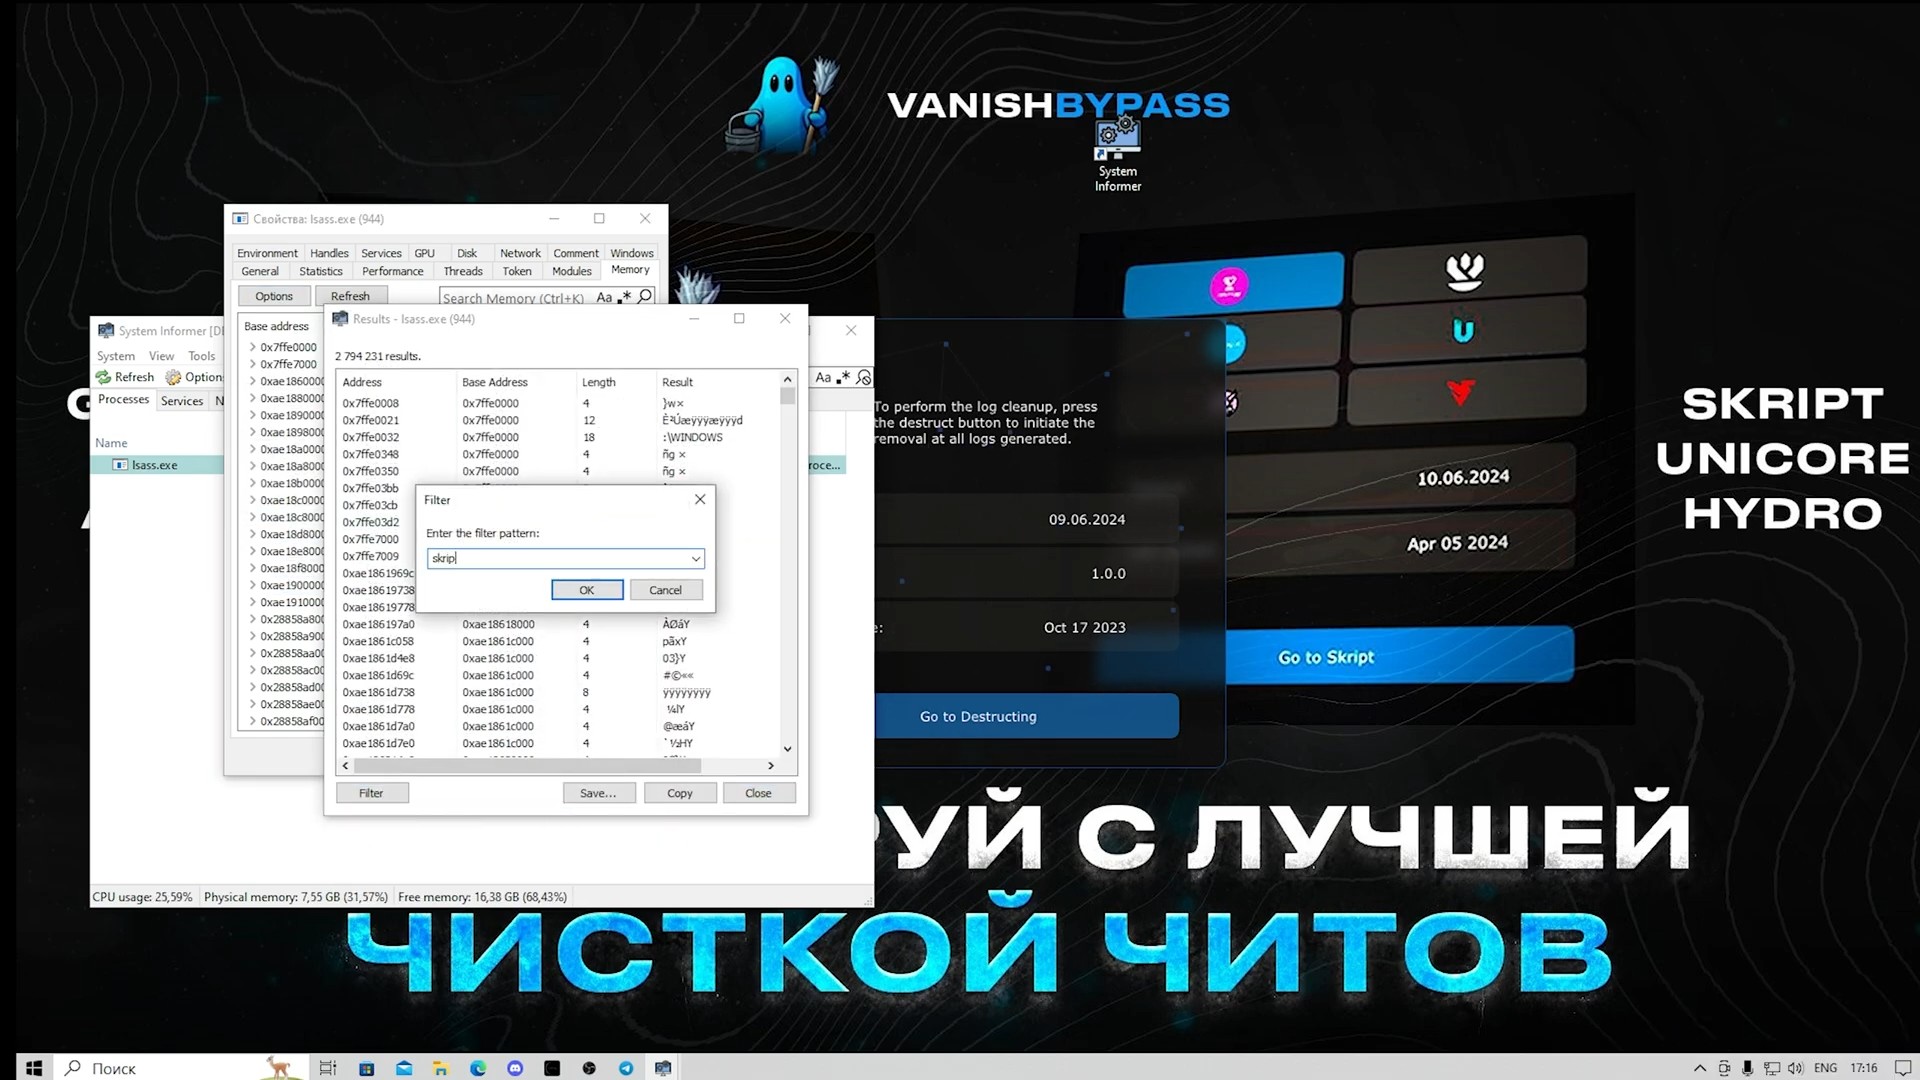Click Copy button in memory search results

679,793
